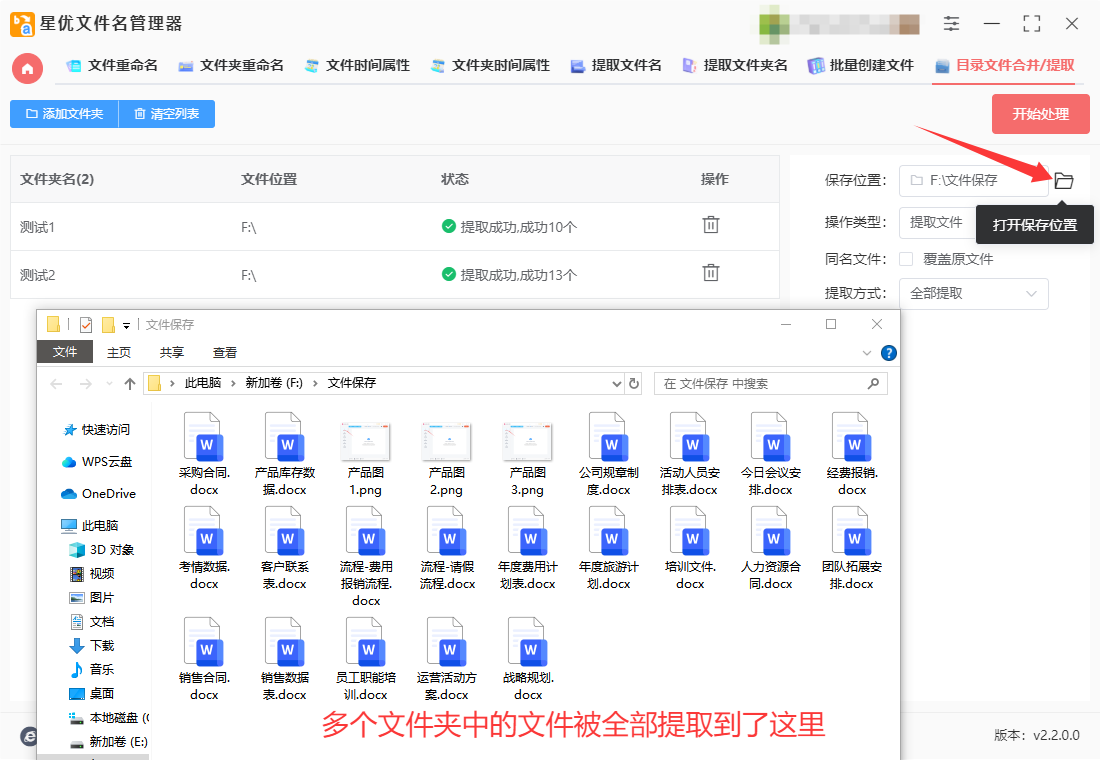The image size is (1100, 760).
Task: Switch to the 文件夹重命名 tab
Action: [x=231, y=65]
